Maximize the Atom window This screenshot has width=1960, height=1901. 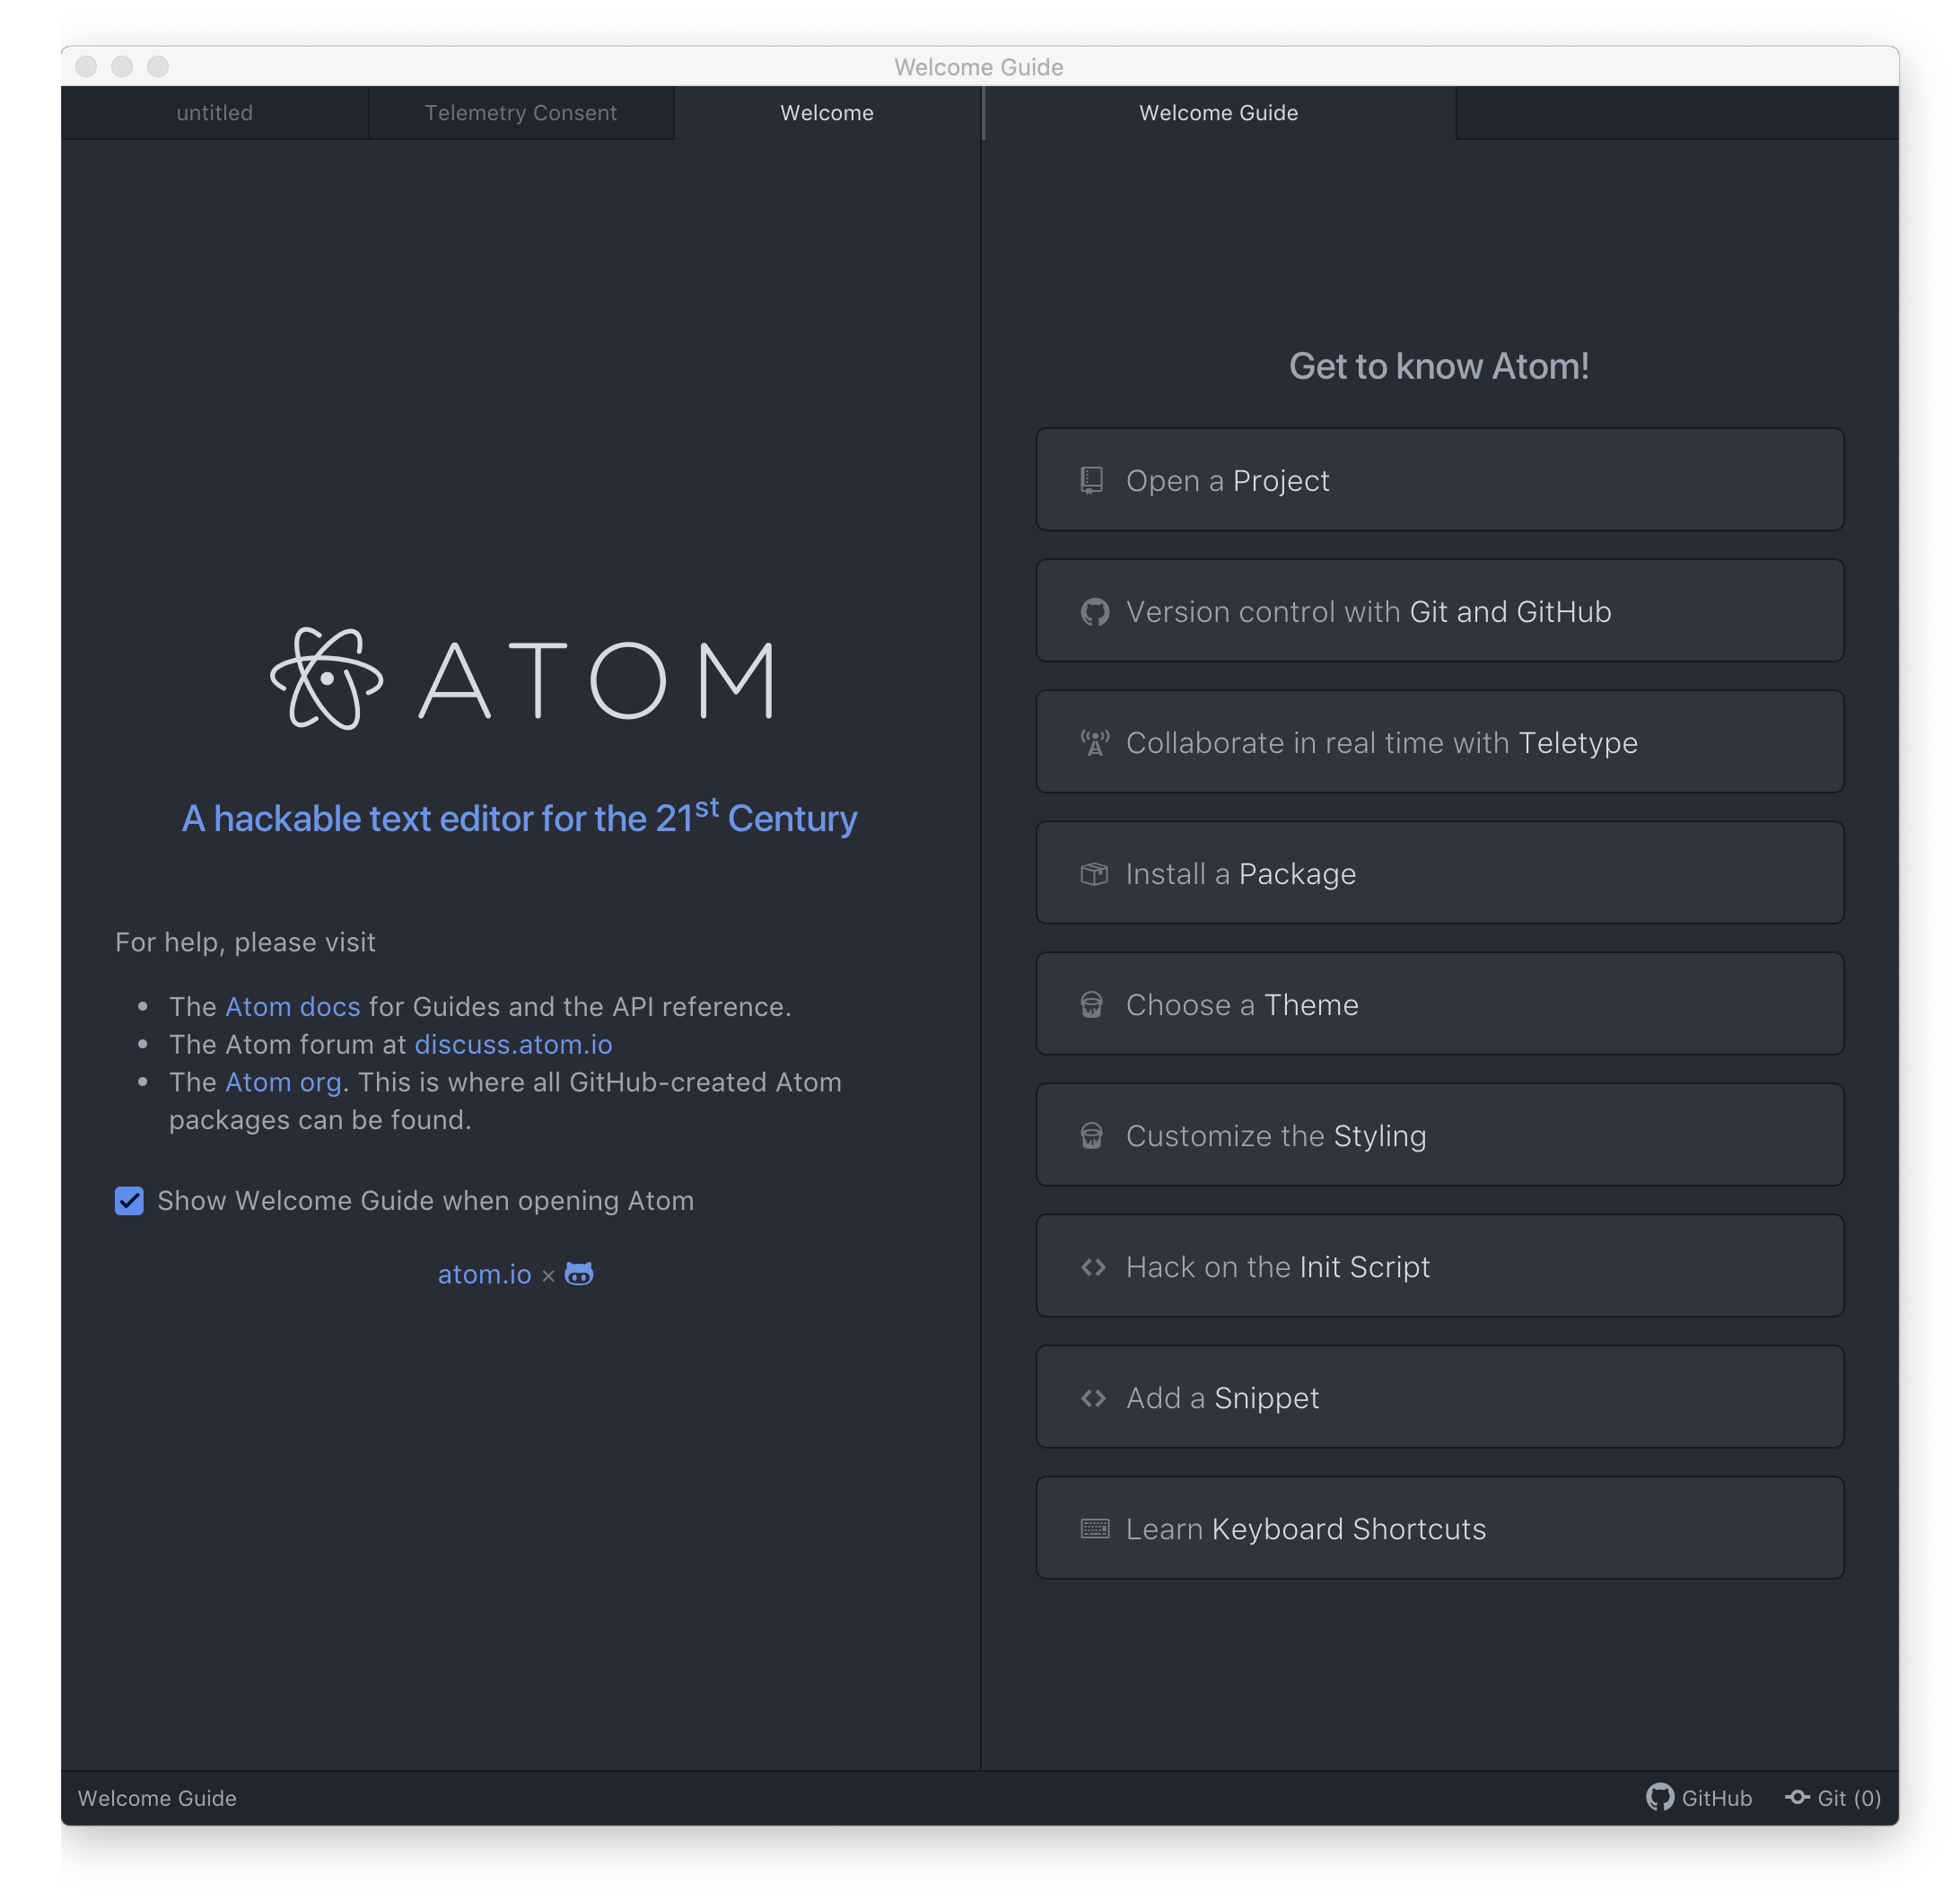click(158, 66)
